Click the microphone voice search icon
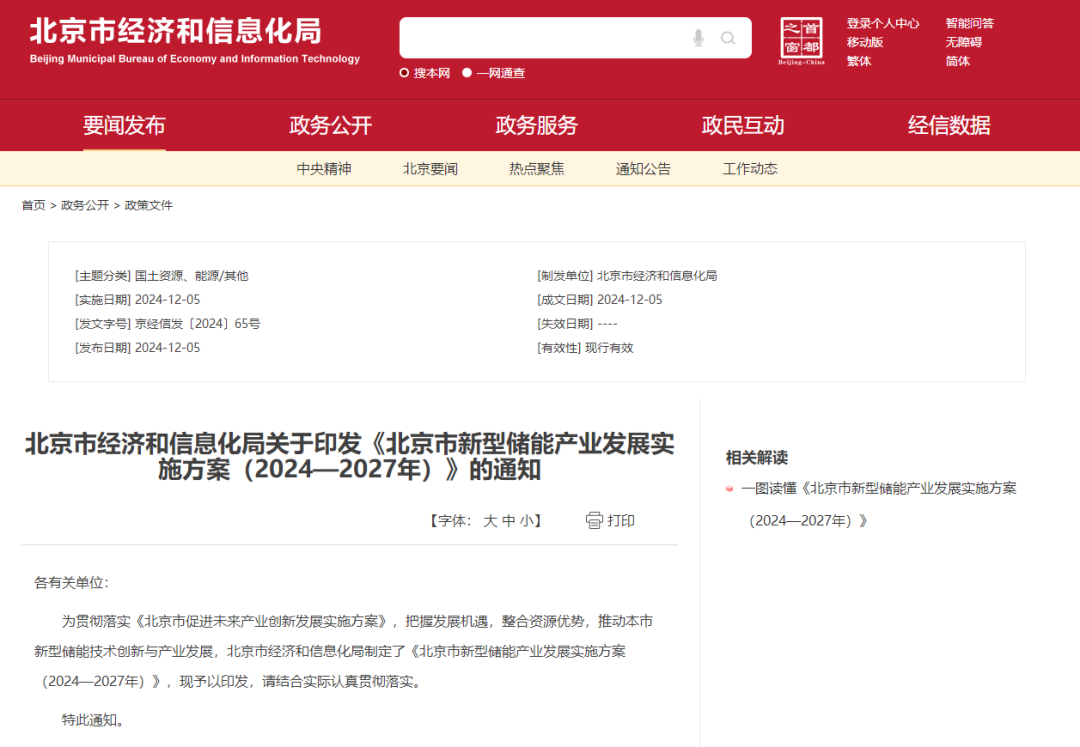Screen dimensions: 1080x747 [x=698, y=38]
